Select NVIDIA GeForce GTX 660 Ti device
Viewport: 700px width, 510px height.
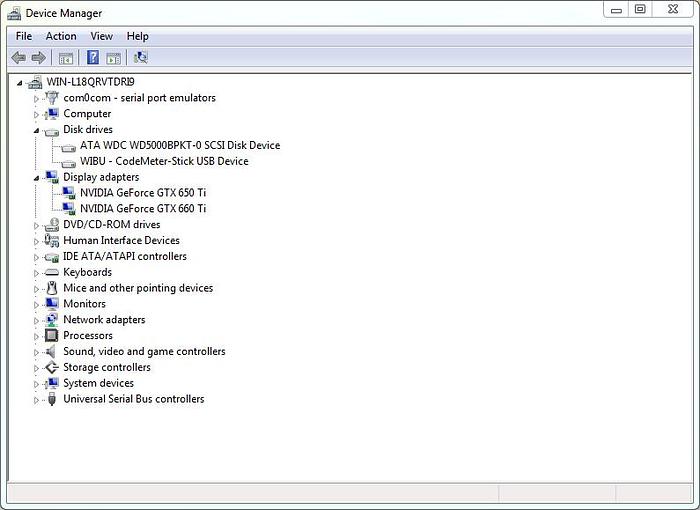point(143,209)
